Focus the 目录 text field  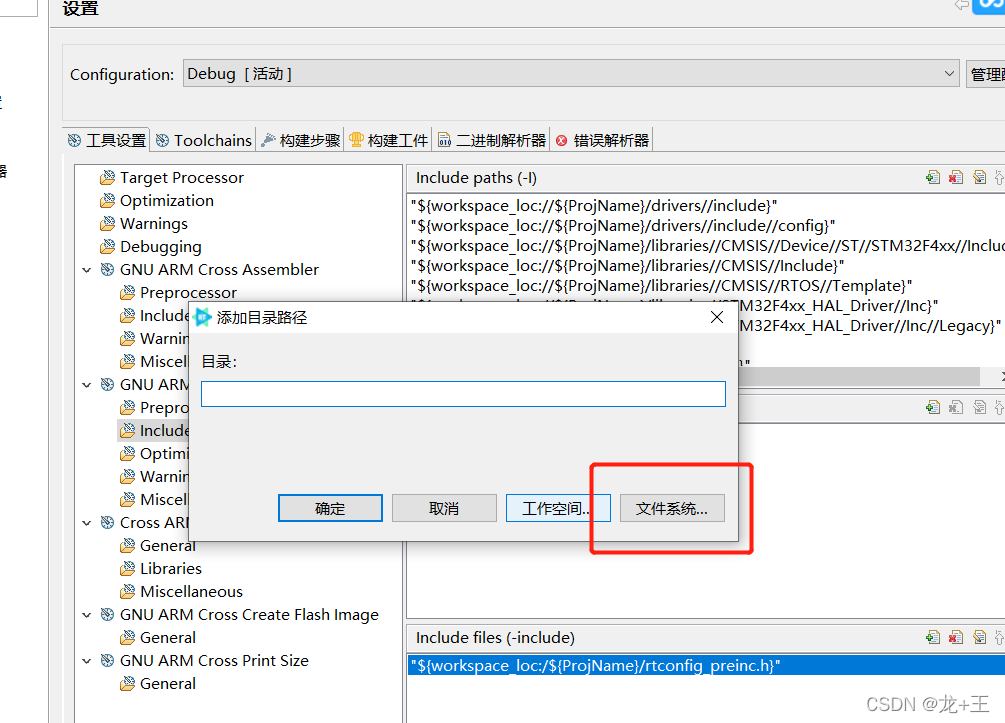pyautogui.click(x=463, y=394)
